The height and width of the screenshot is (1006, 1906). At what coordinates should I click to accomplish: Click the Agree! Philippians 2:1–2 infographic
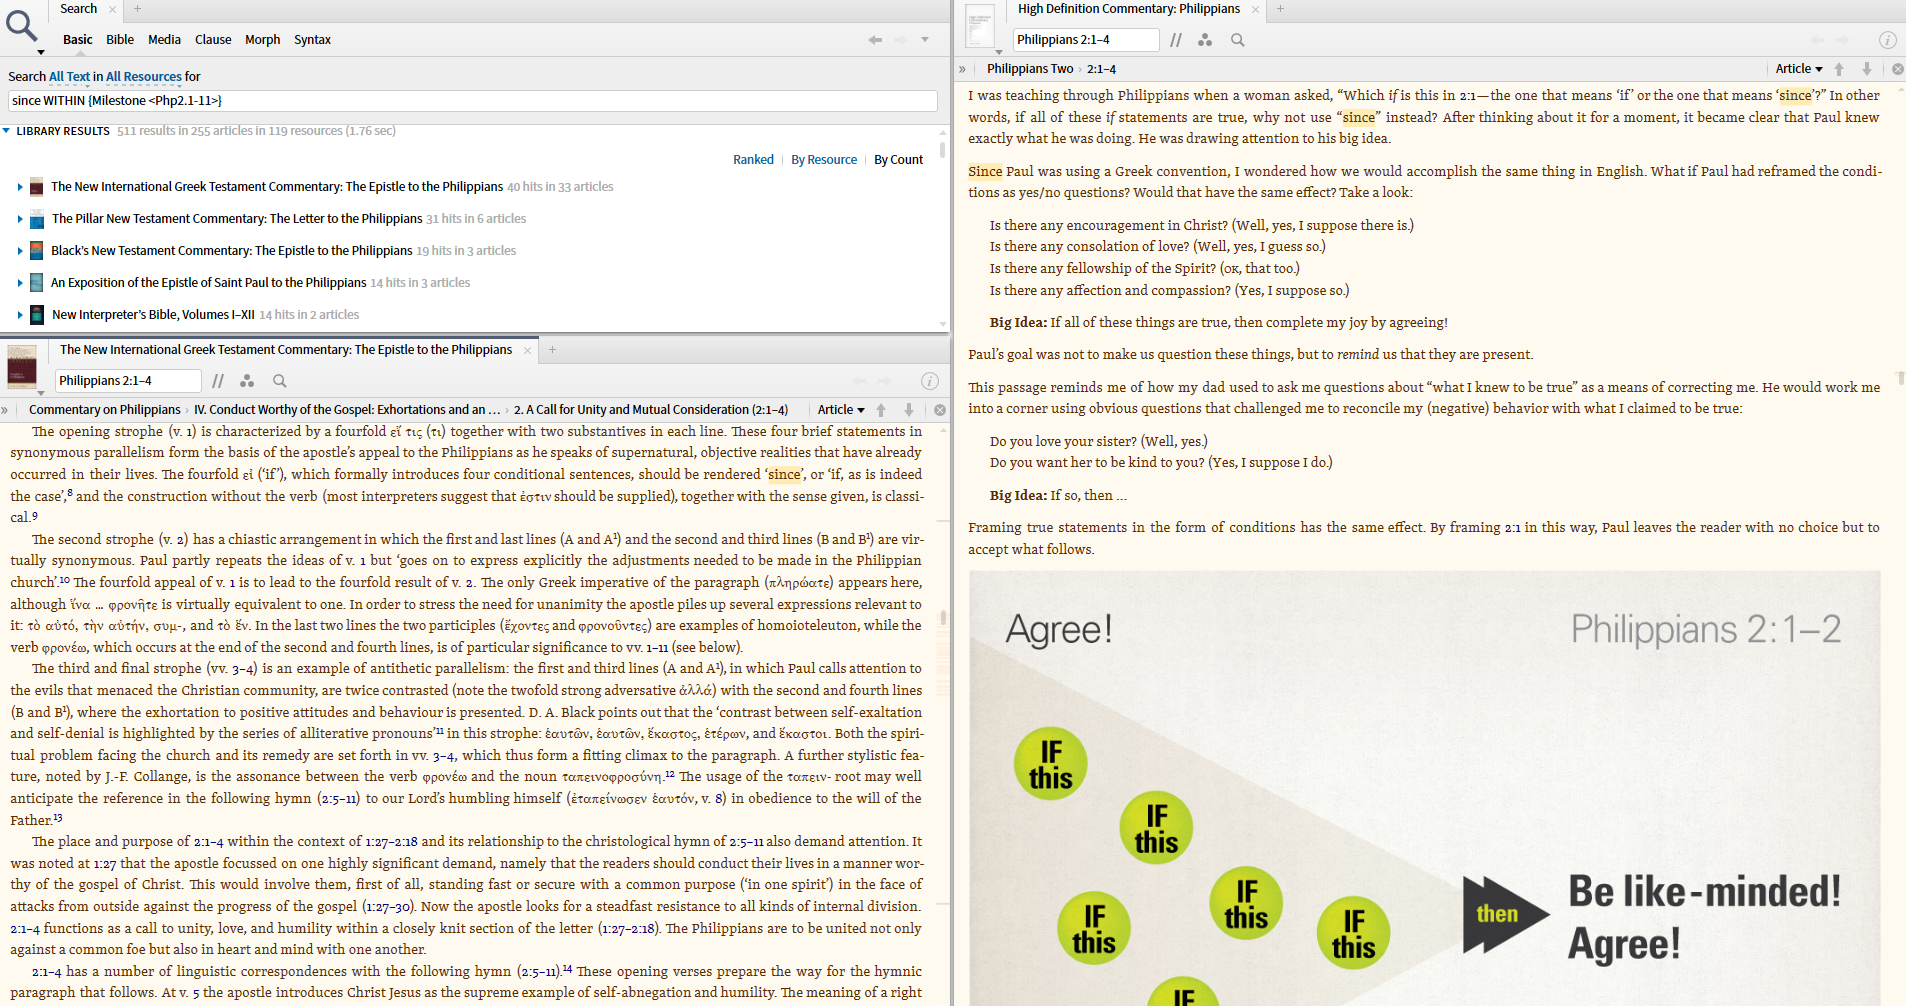tap(1424, 788)
